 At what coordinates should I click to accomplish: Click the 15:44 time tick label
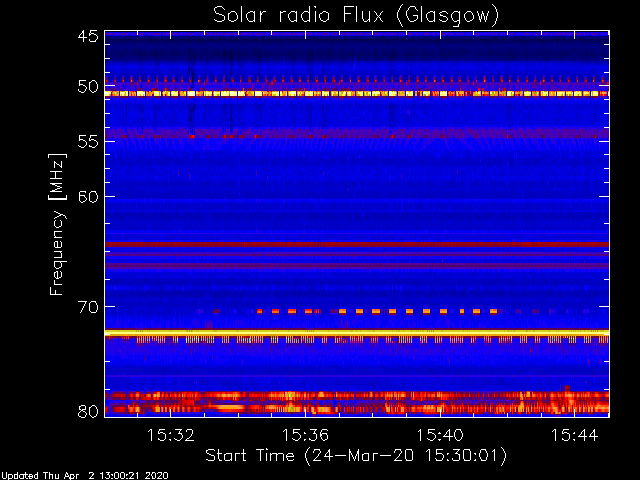pos(575,435)
